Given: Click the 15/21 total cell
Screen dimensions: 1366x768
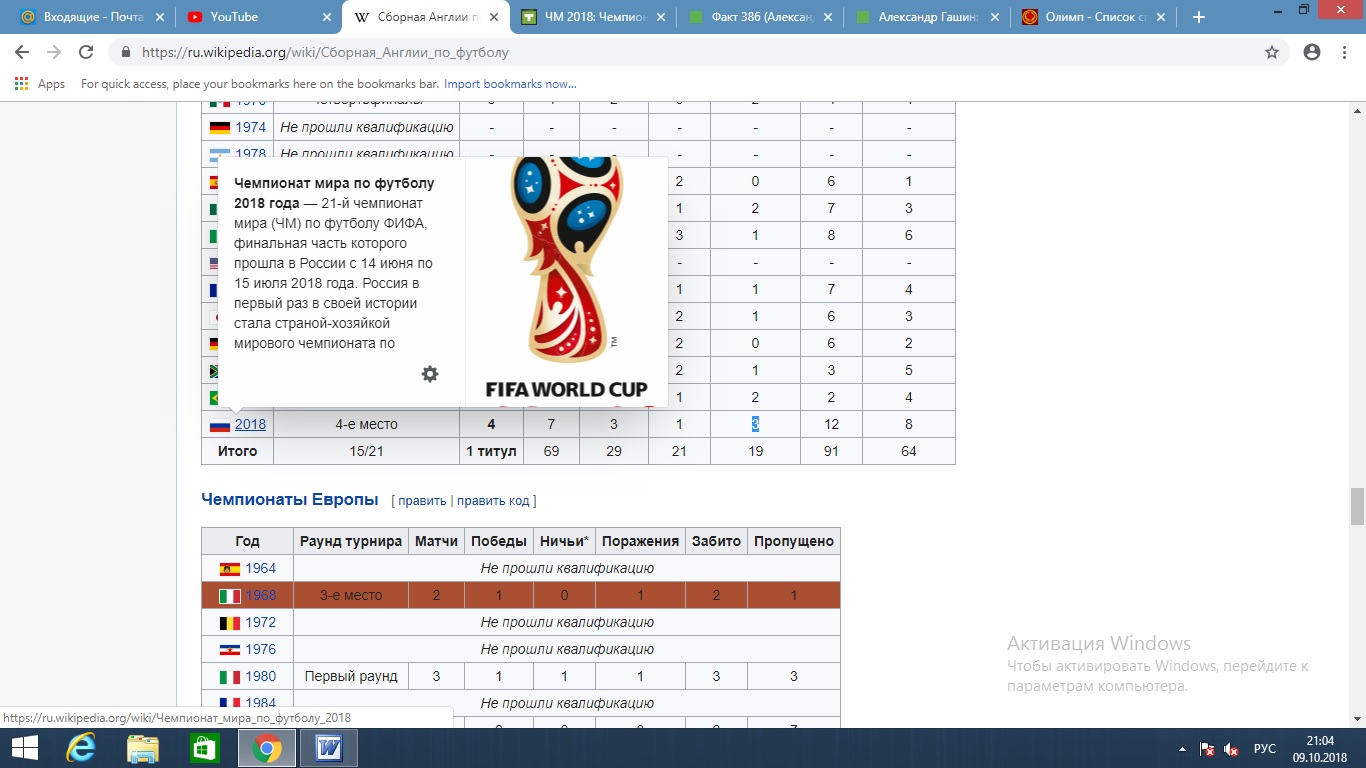Looking at the screenshot, I should tap(366, 451).
